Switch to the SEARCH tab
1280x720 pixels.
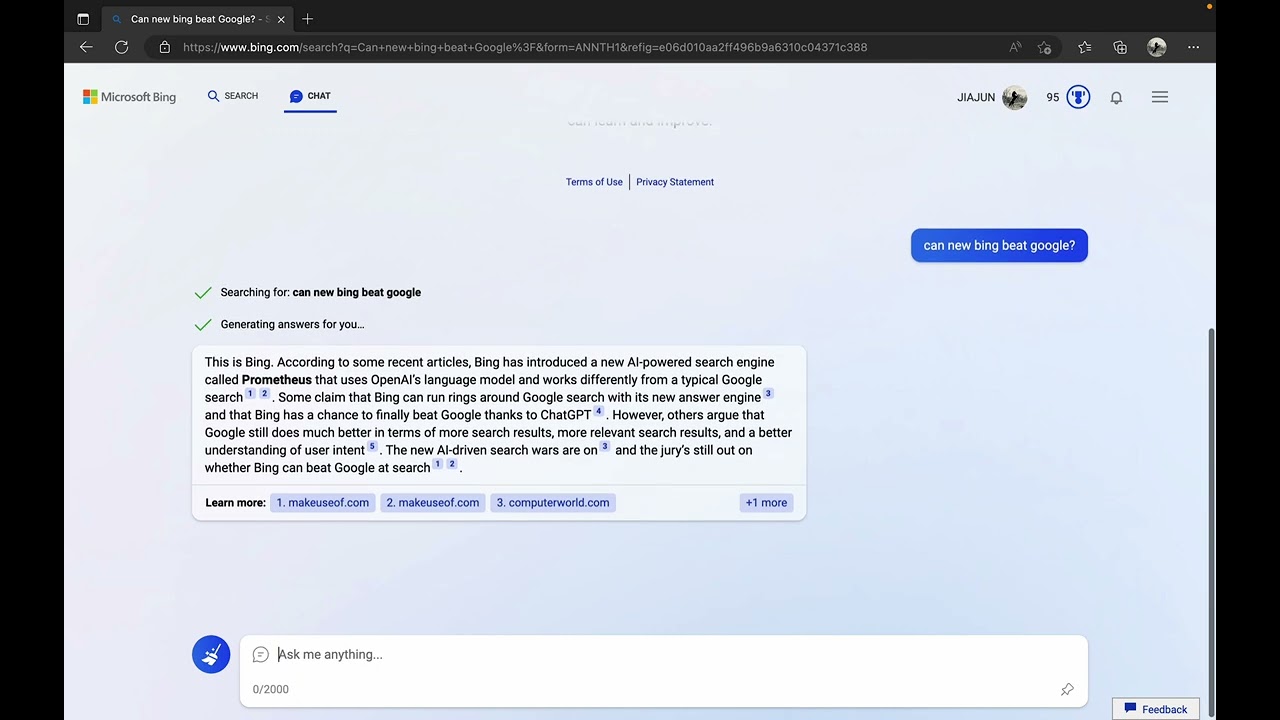click(x=233, y=96)
